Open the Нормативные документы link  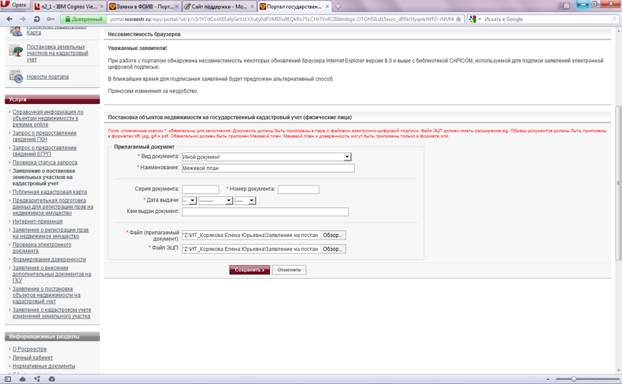point(44,366)
